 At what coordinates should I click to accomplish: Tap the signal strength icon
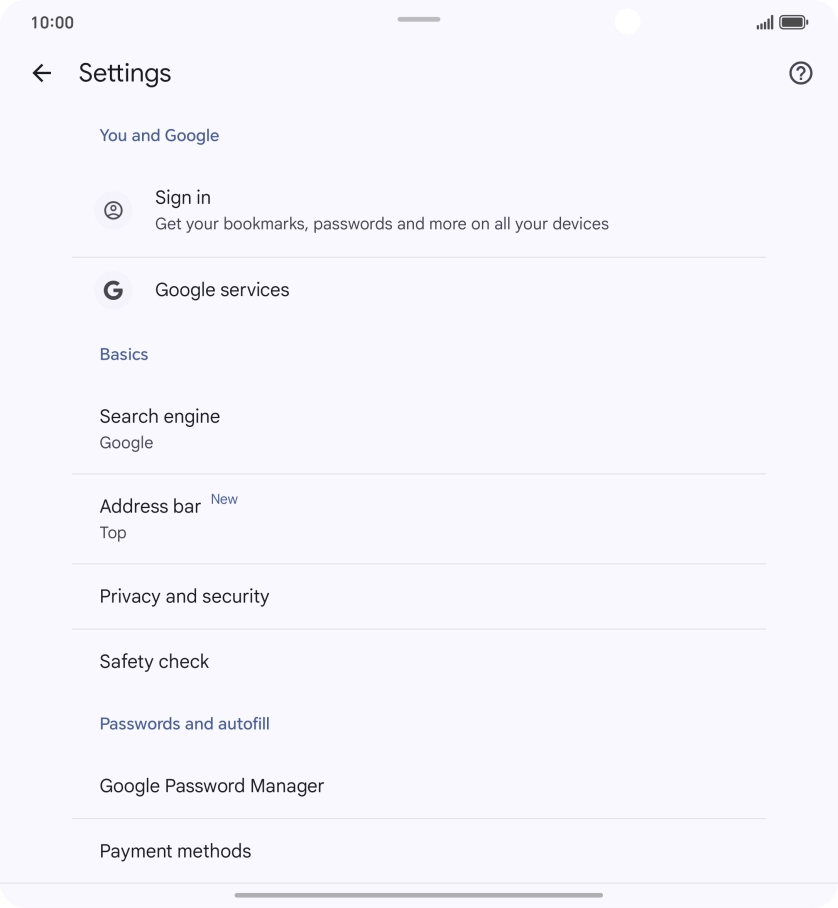764,22
